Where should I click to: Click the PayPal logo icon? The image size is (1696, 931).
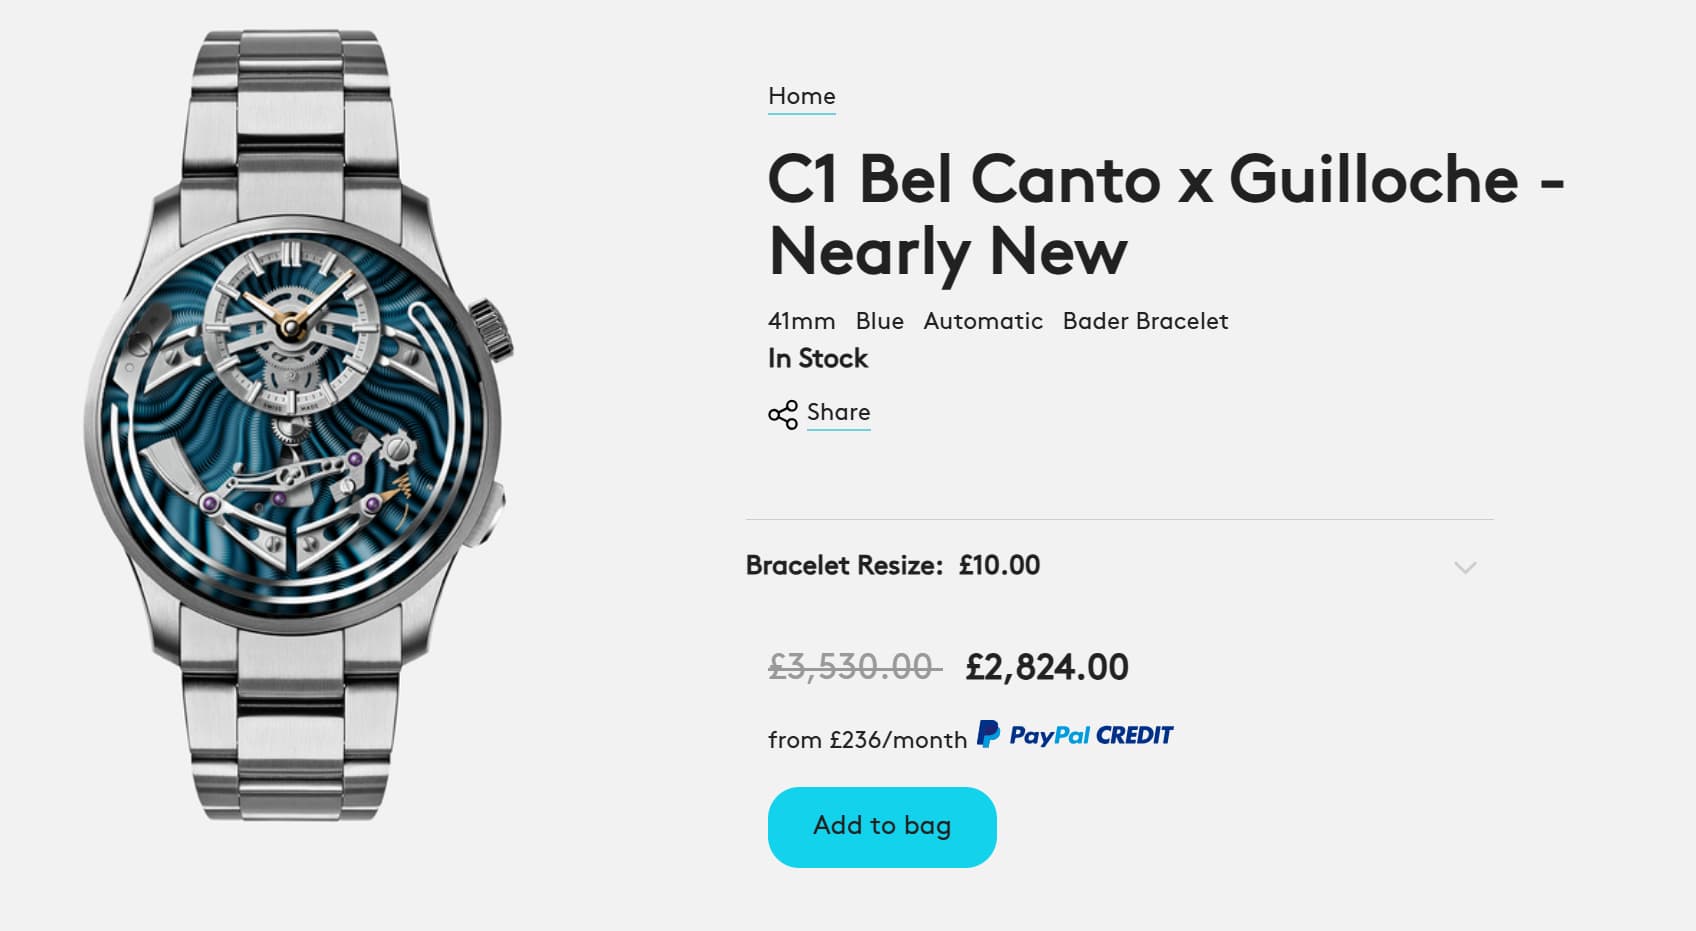(988, 735)
